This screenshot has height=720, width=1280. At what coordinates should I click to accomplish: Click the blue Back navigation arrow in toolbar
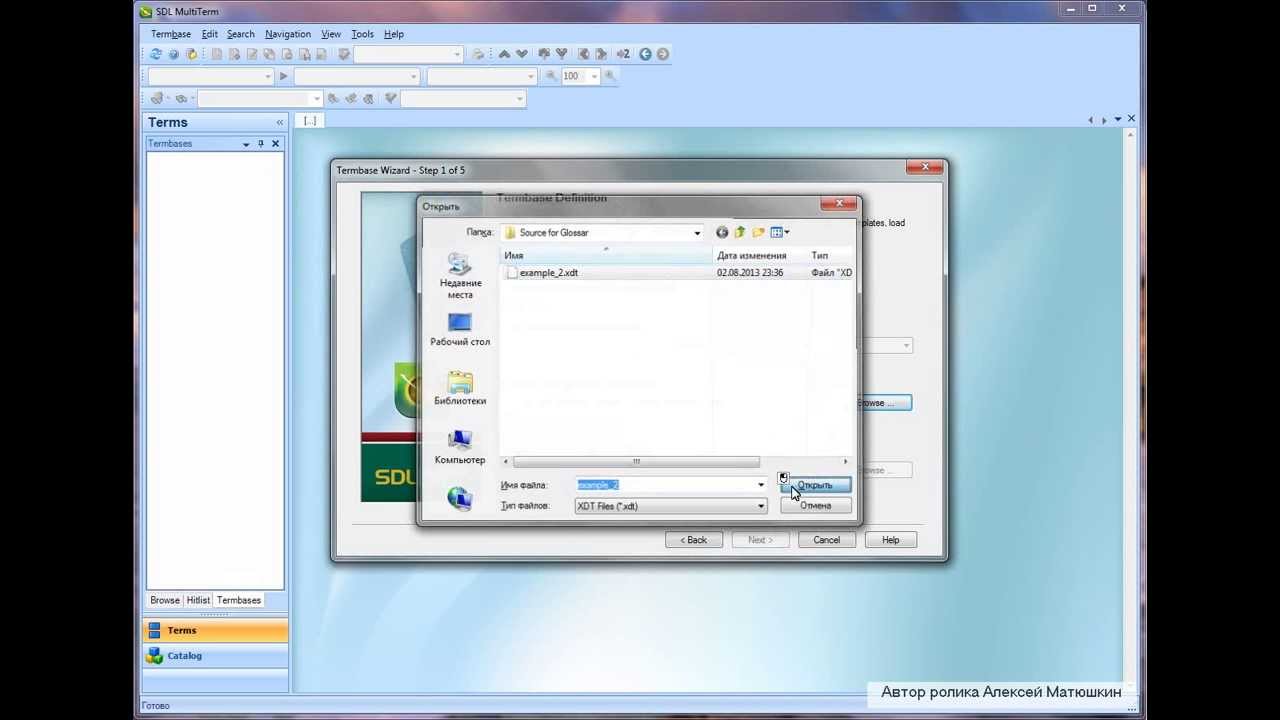[x=645, y=54]
